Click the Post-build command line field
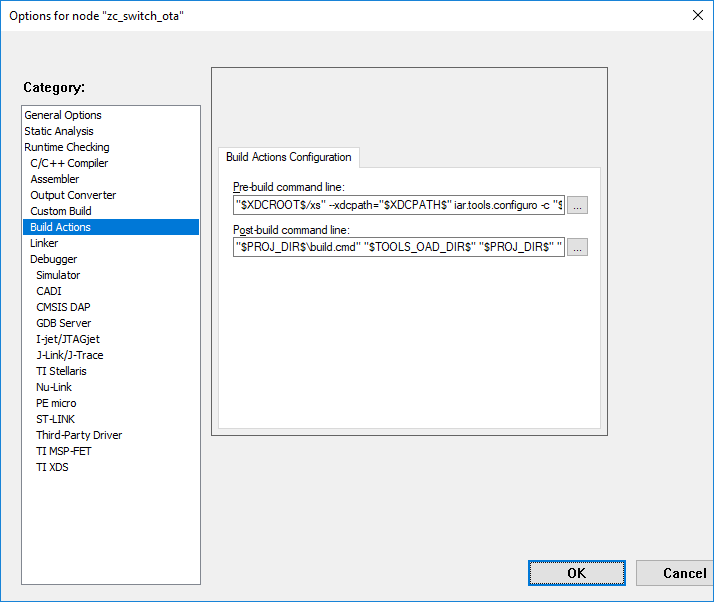The image size is (714, 604). click(x=398, y=247)
